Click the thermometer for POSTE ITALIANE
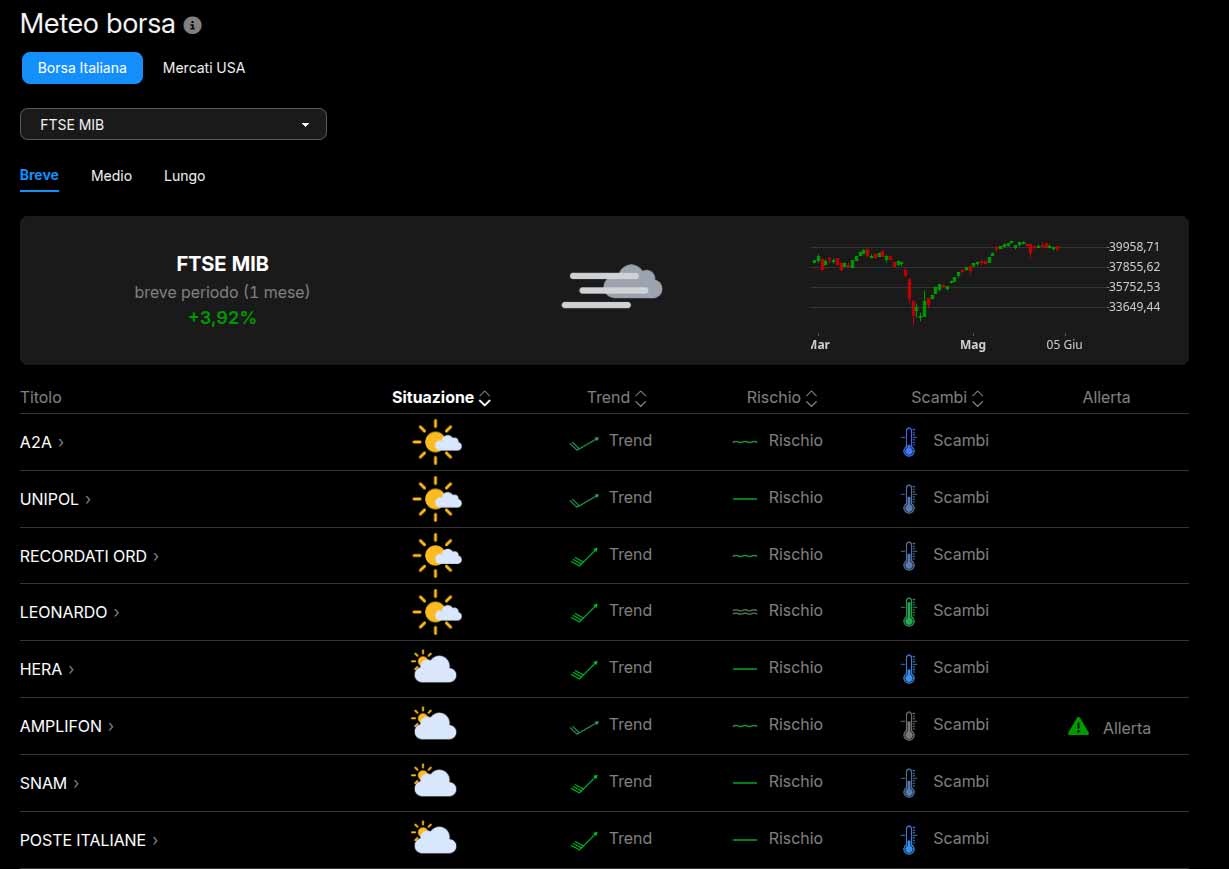The image size is (1229, 869). click(x=909, y=840)
